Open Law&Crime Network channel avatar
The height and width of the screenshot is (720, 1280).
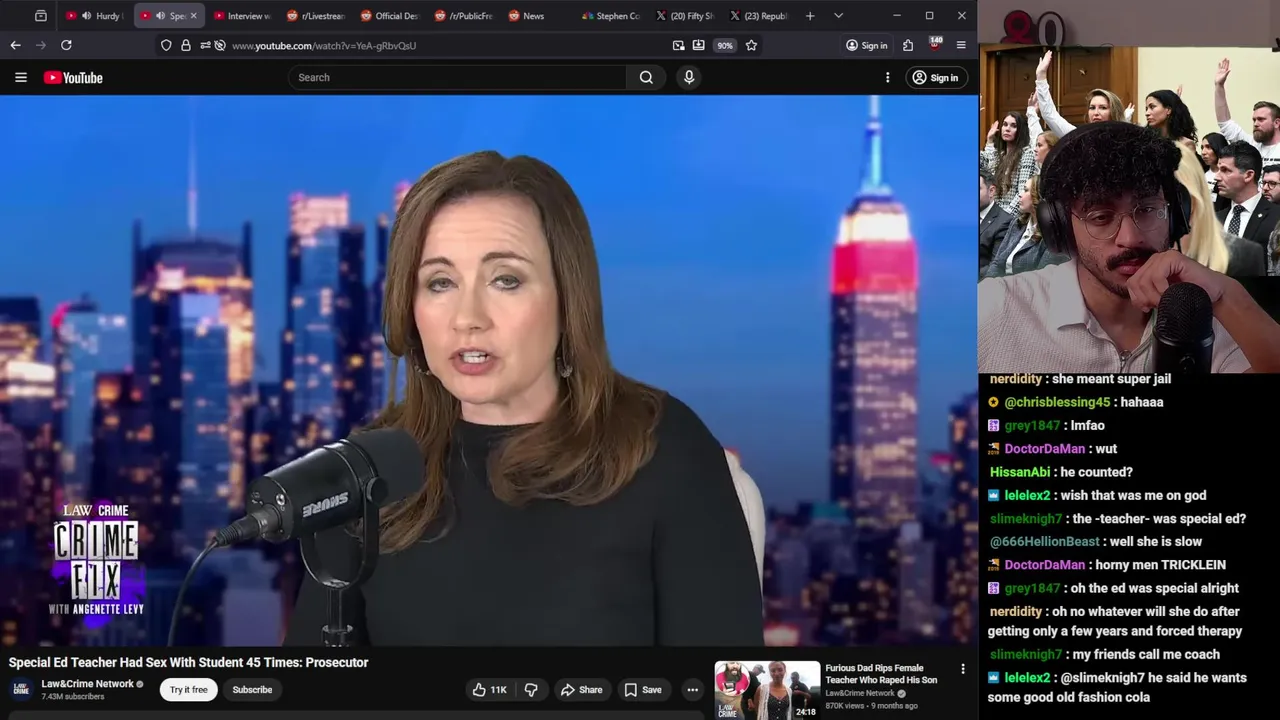[20, 689]
